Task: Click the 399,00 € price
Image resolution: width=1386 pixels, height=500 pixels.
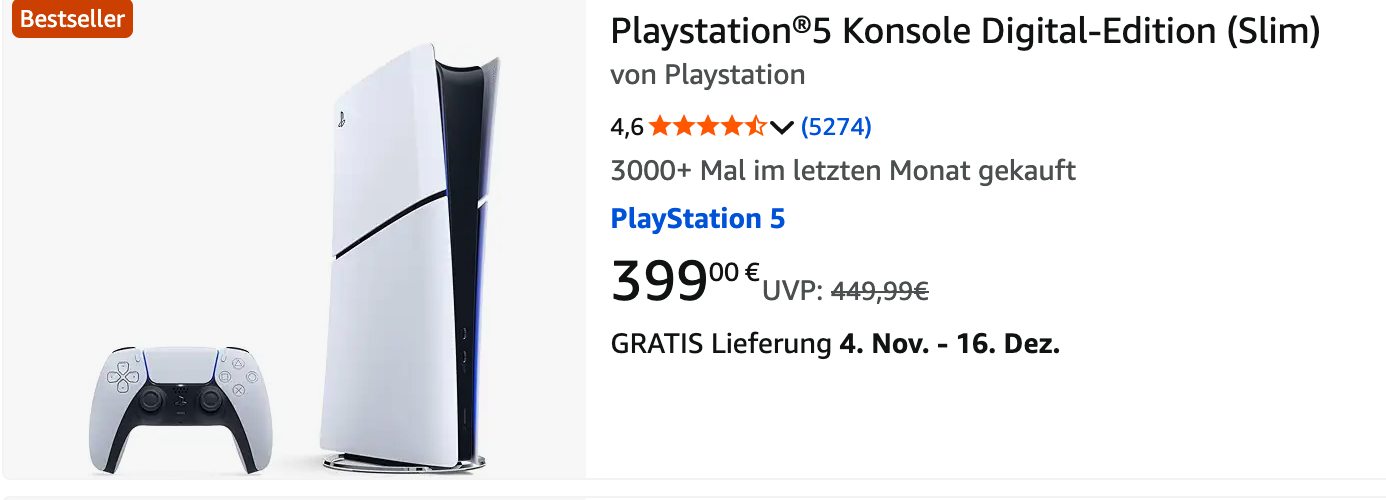Action: (685, 280)
